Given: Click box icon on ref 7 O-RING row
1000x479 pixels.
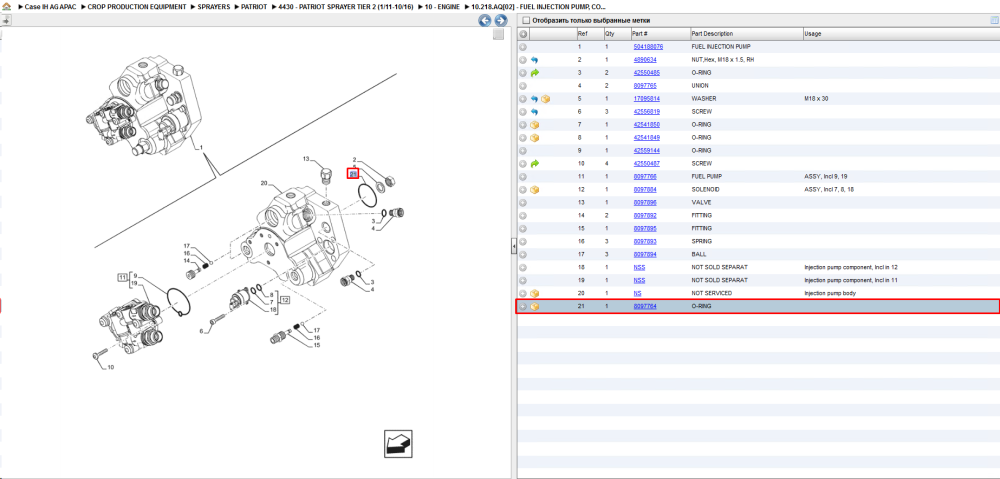Looking at the screenshot, I should [534, 124].
